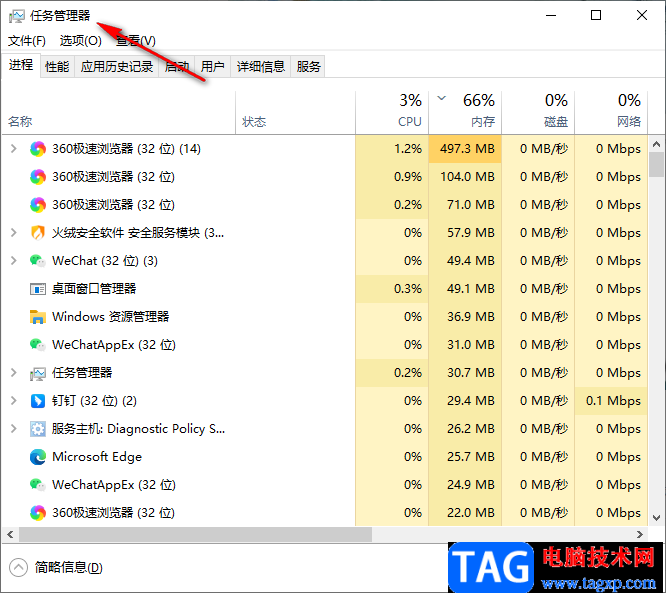Collapse to 简略信息 using the circle arrow icon
Screen dimensions: 666x593
(18, 568)
